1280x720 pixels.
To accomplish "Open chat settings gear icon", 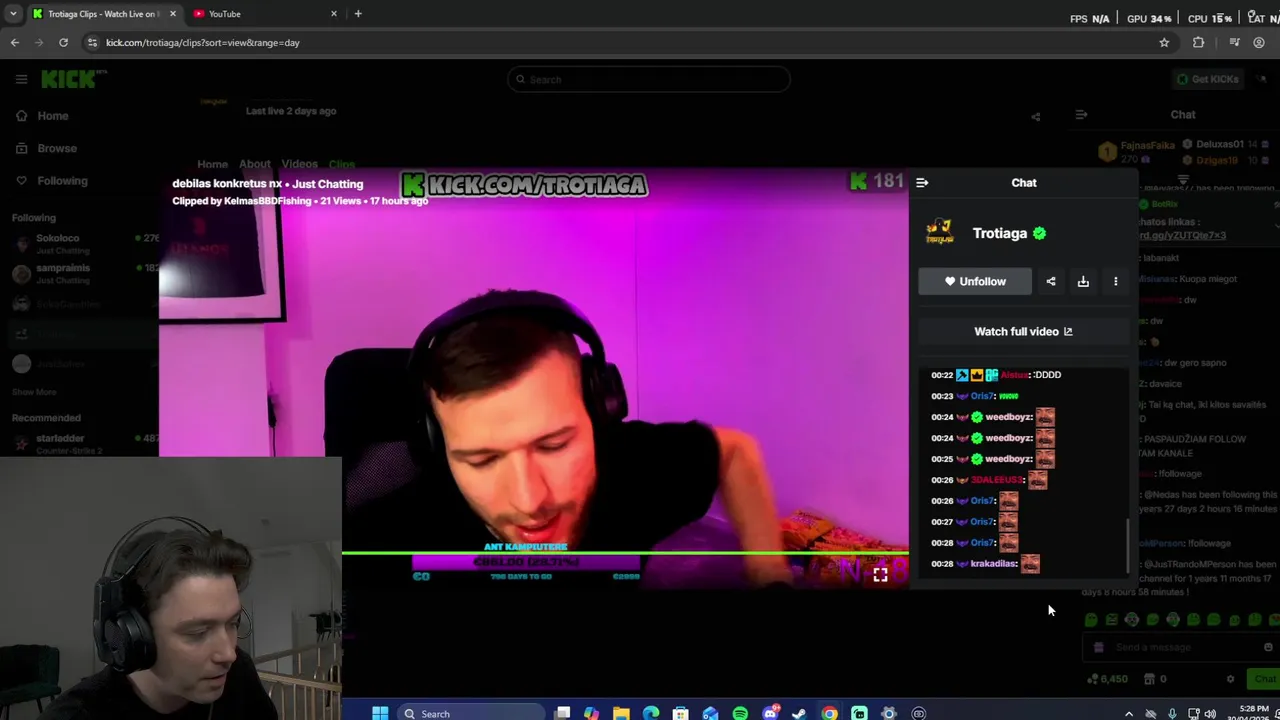I will pos(1230,679).
